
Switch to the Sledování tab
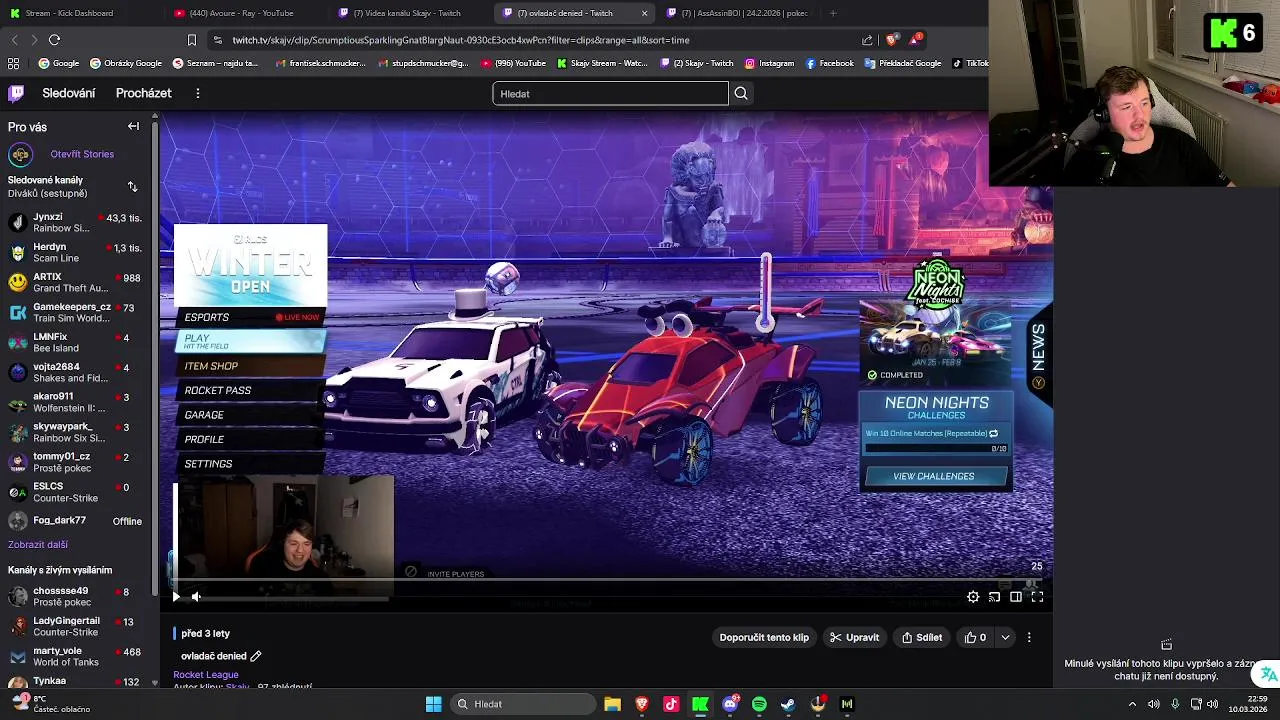pyautogui.click(x=69, y=93)
